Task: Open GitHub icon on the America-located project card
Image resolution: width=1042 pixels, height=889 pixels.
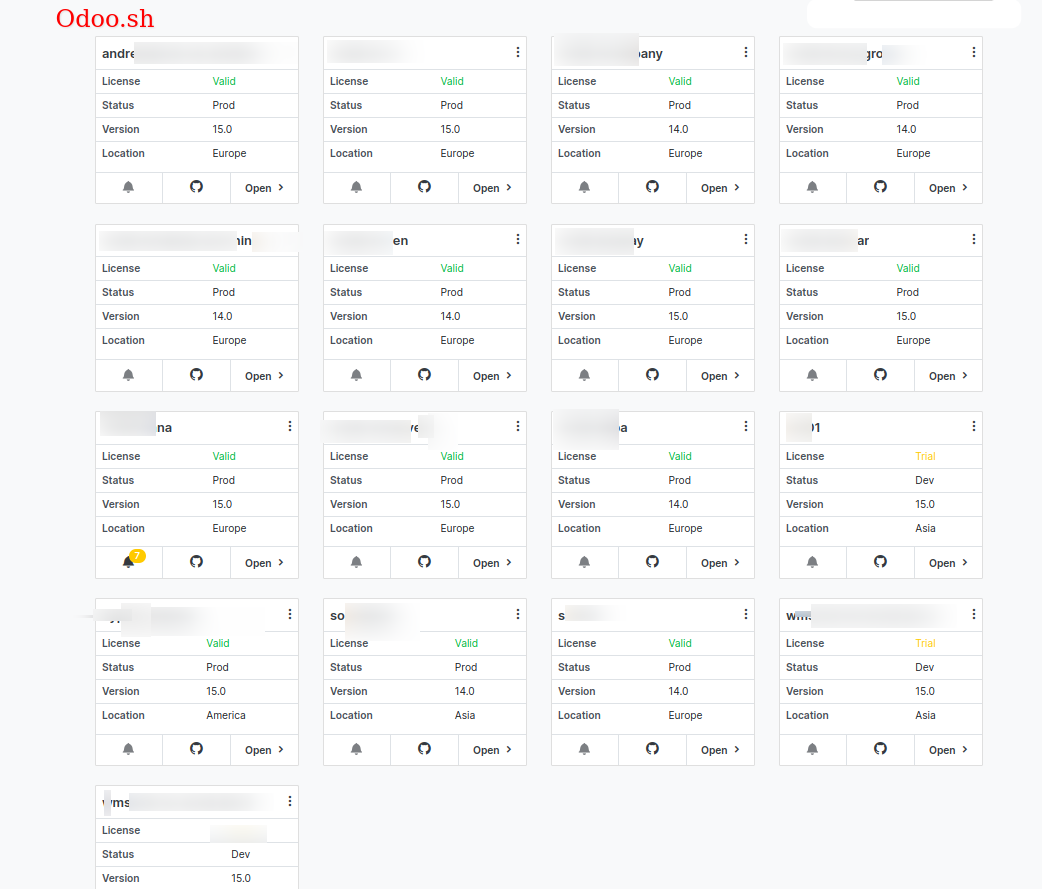Action: click(x=196, y=749)
